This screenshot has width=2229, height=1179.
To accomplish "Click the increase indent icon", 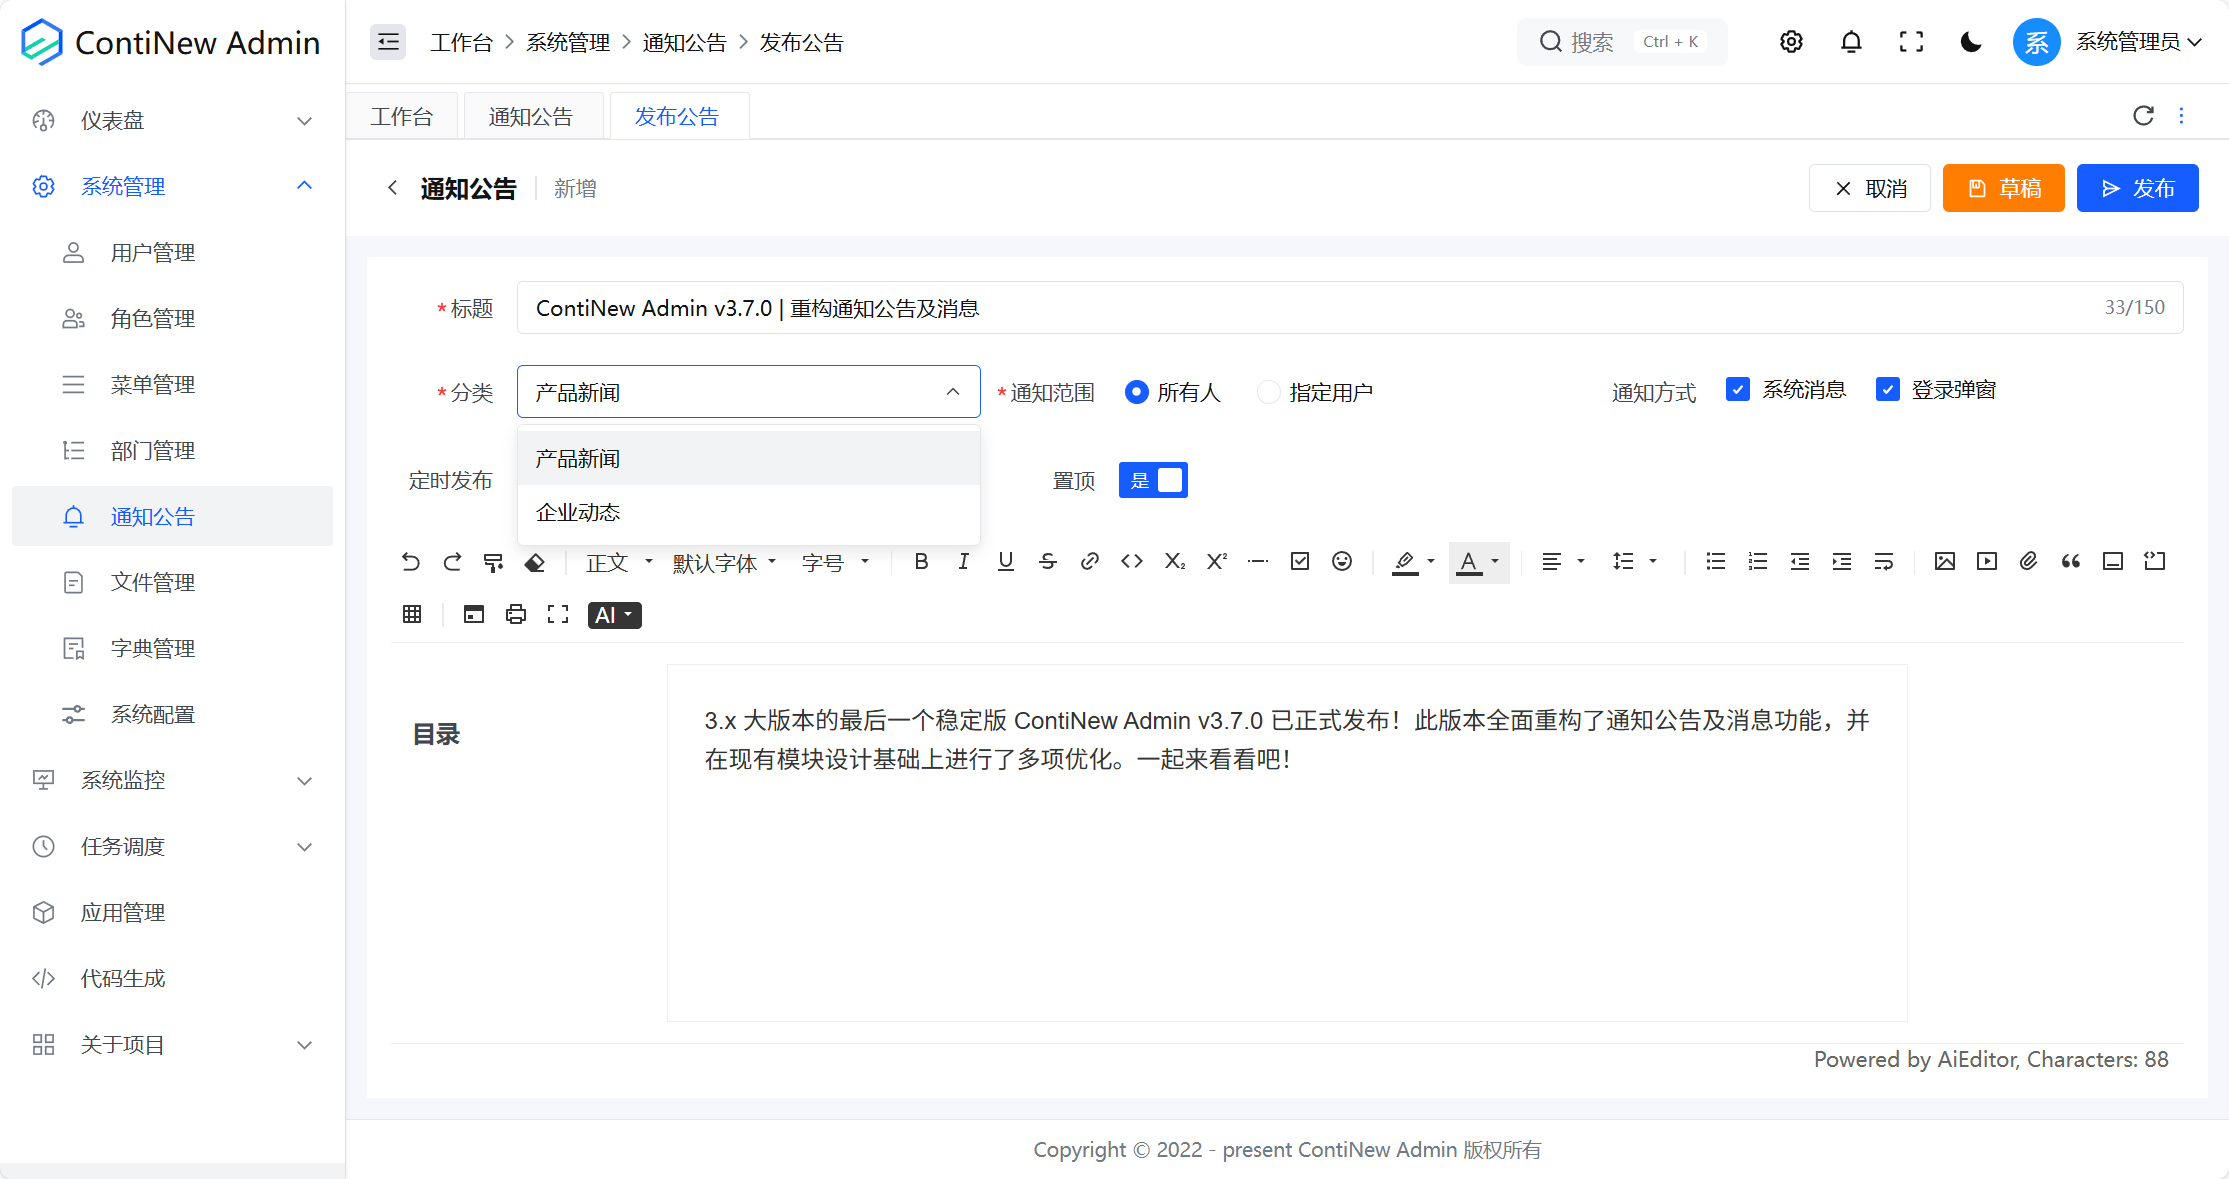I will 1841,562.
